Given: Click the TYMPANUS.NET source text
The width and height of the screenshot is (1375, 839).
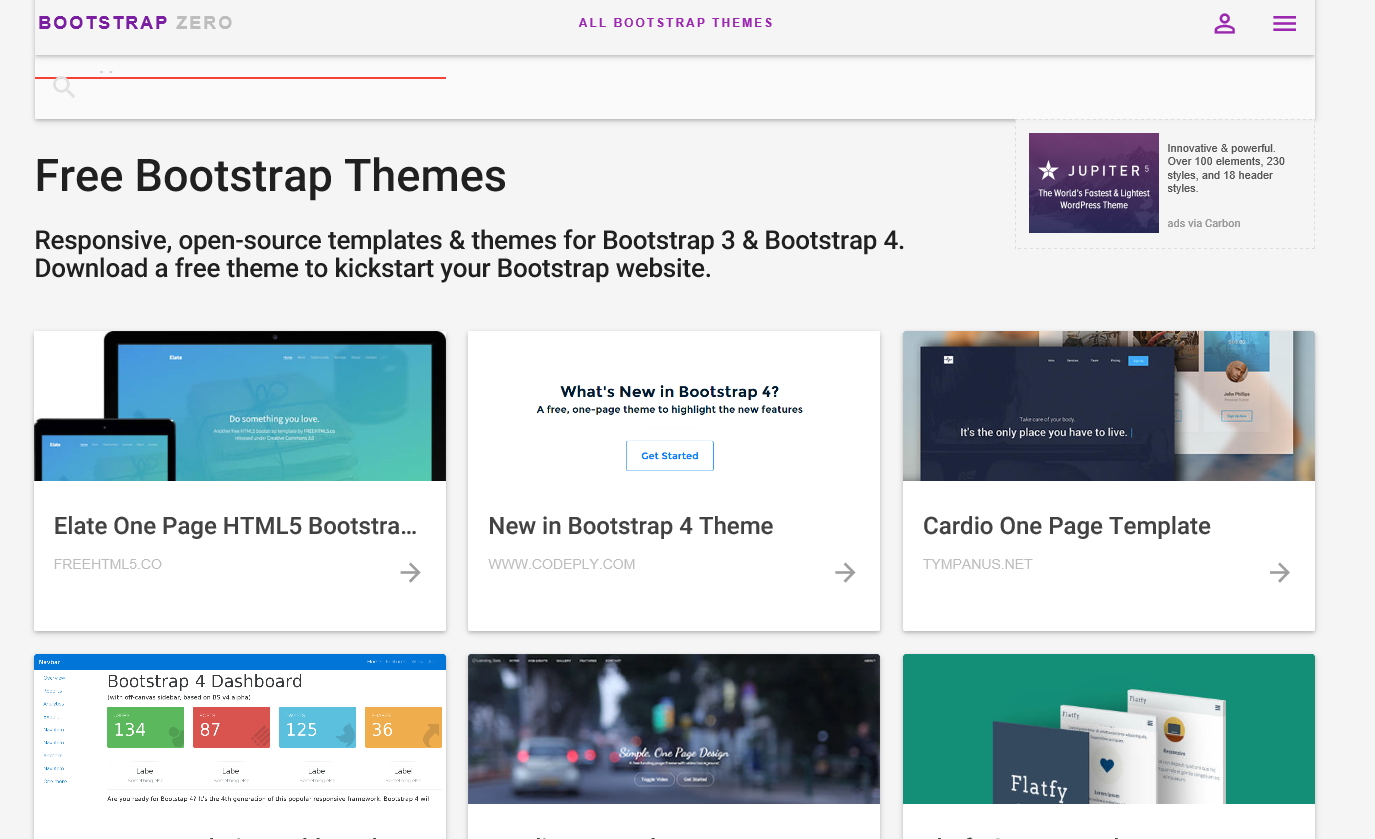Looking at the screenshot, I should pyautogui.click(x=978, y=564).
